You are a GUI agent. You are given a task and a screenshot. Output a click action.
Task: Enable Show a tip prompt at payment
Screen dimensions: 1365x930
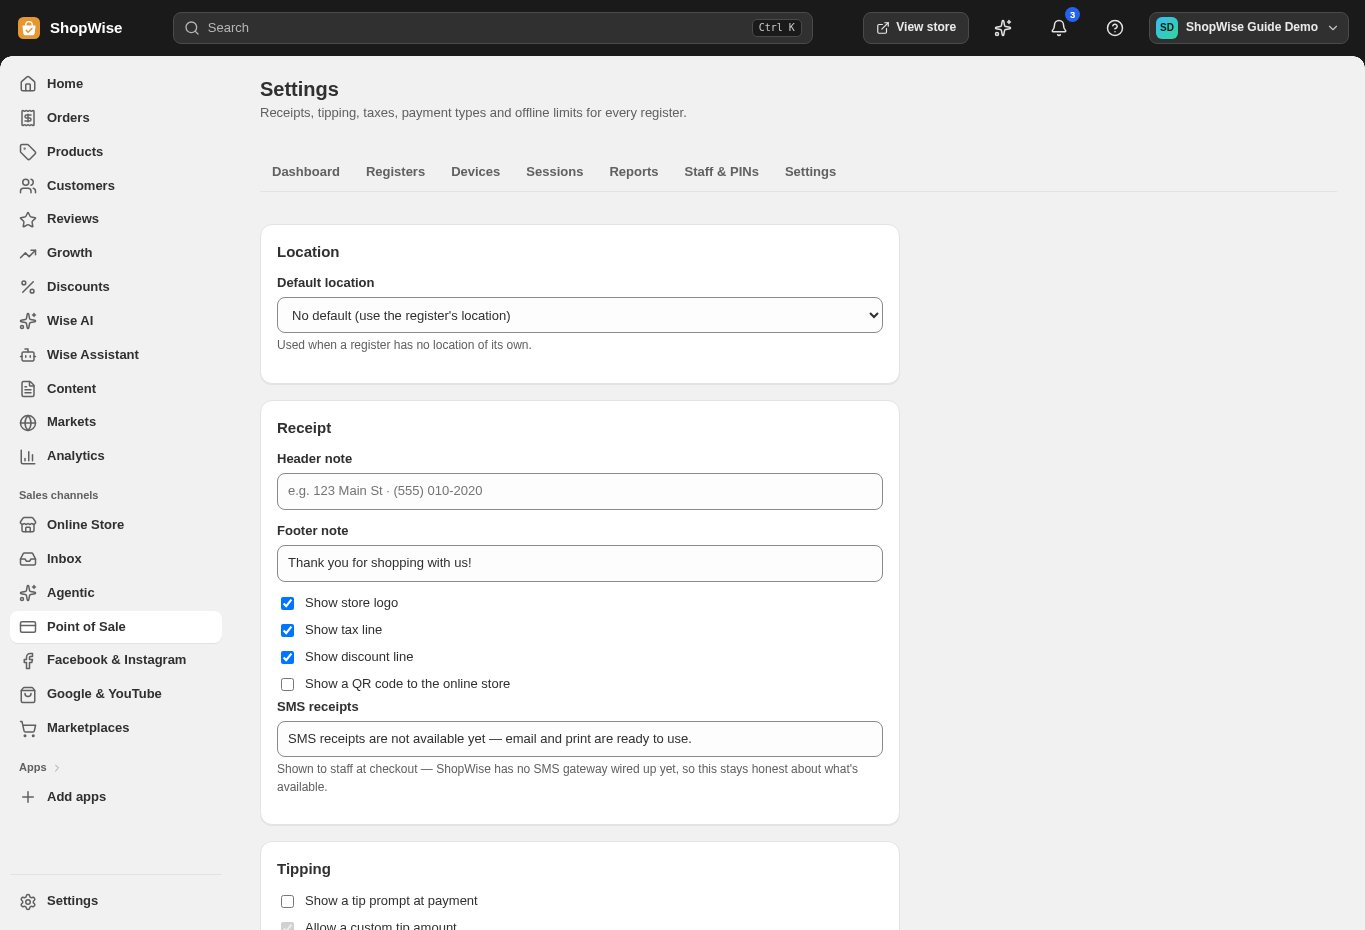click(287, 901)
